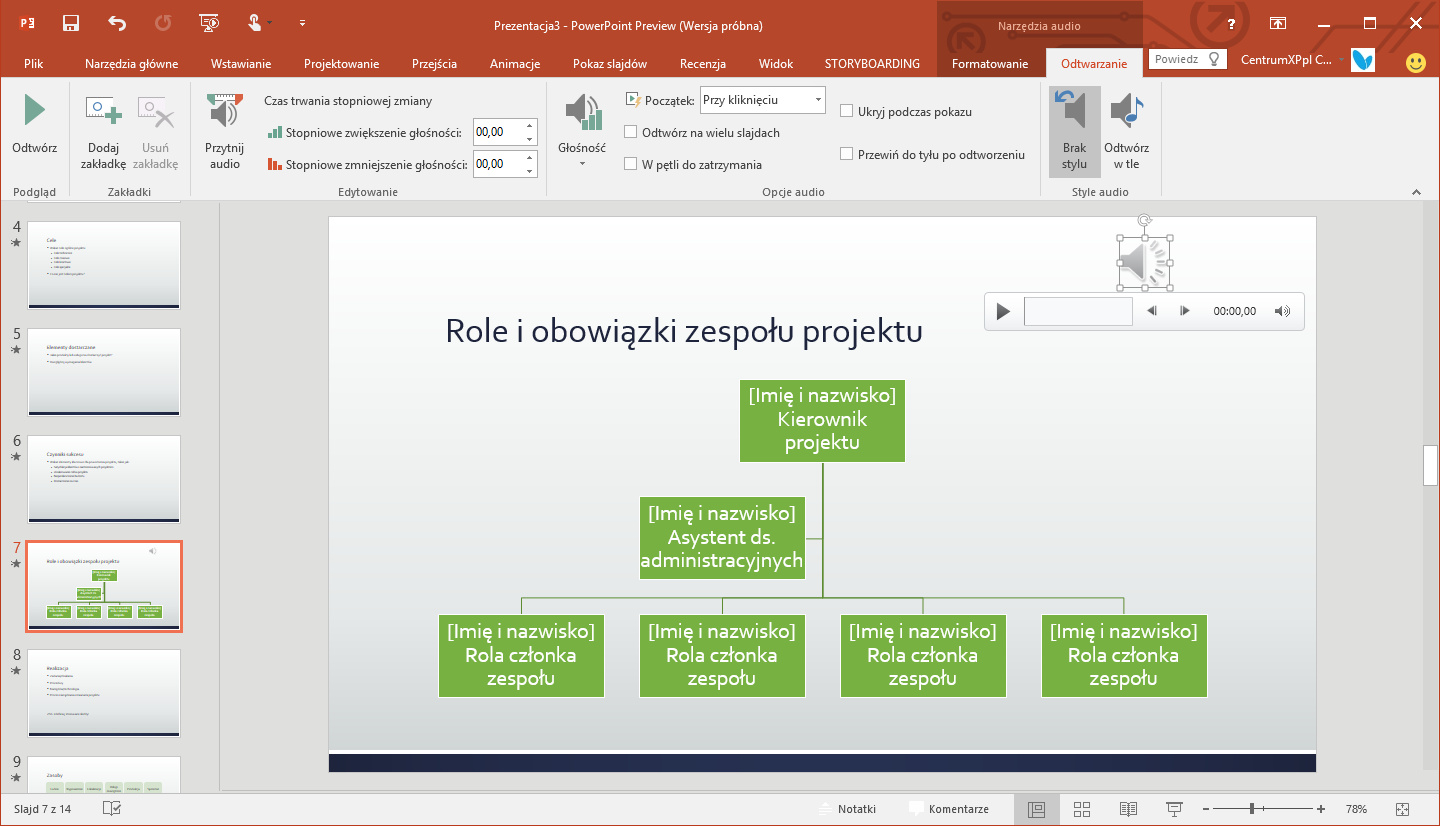Click Dodaj zakładkę bookmark icon
1440x826 pixels.
click(x=103, y=111)
